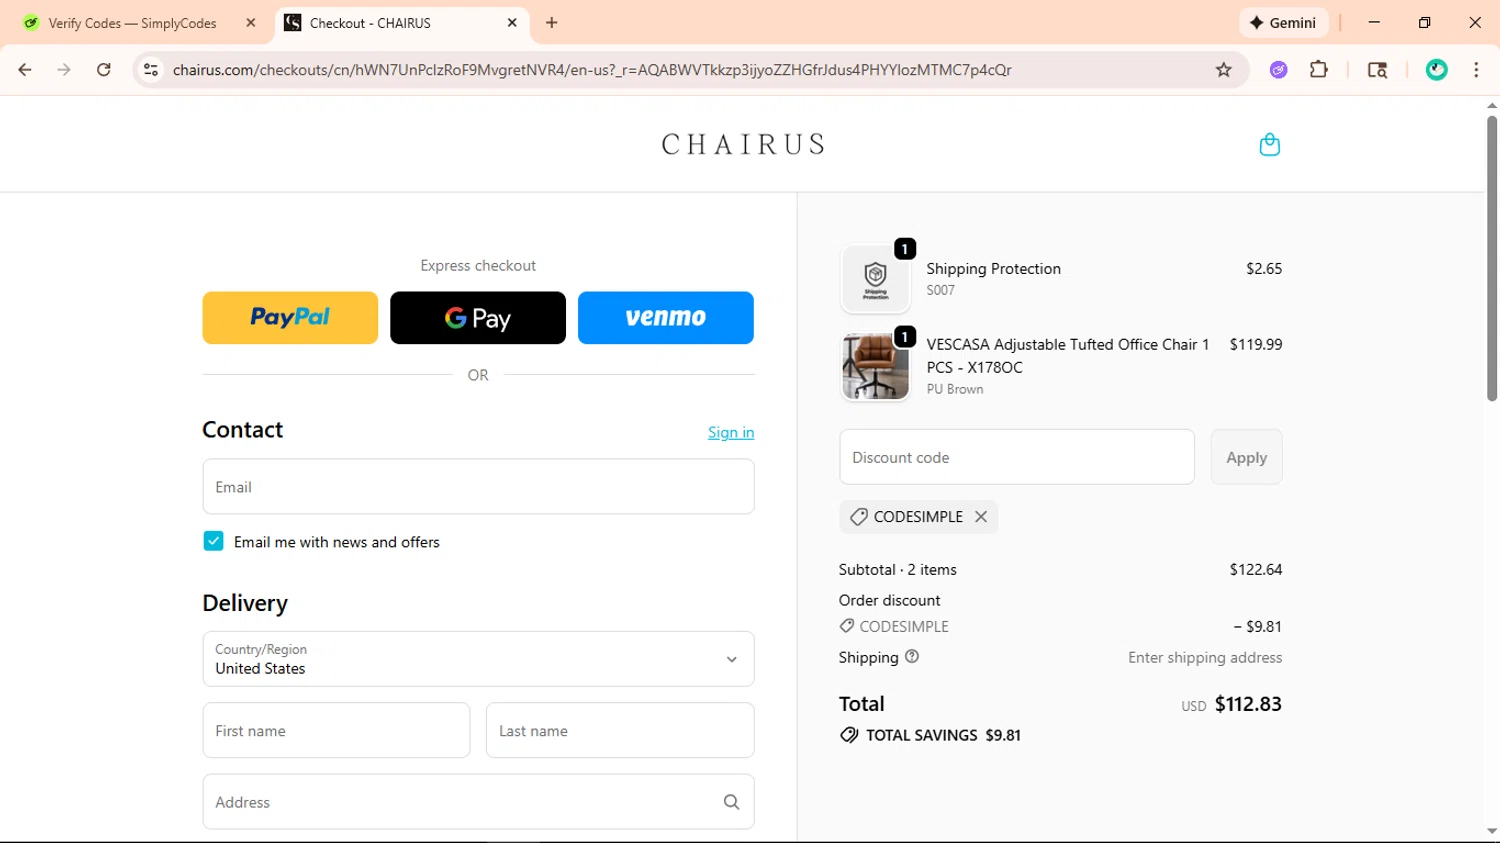Screen dimensions: 1500x843
Task: Click the TOTAL SAVINGS tag icon
Action: click(x=849, y=735)
